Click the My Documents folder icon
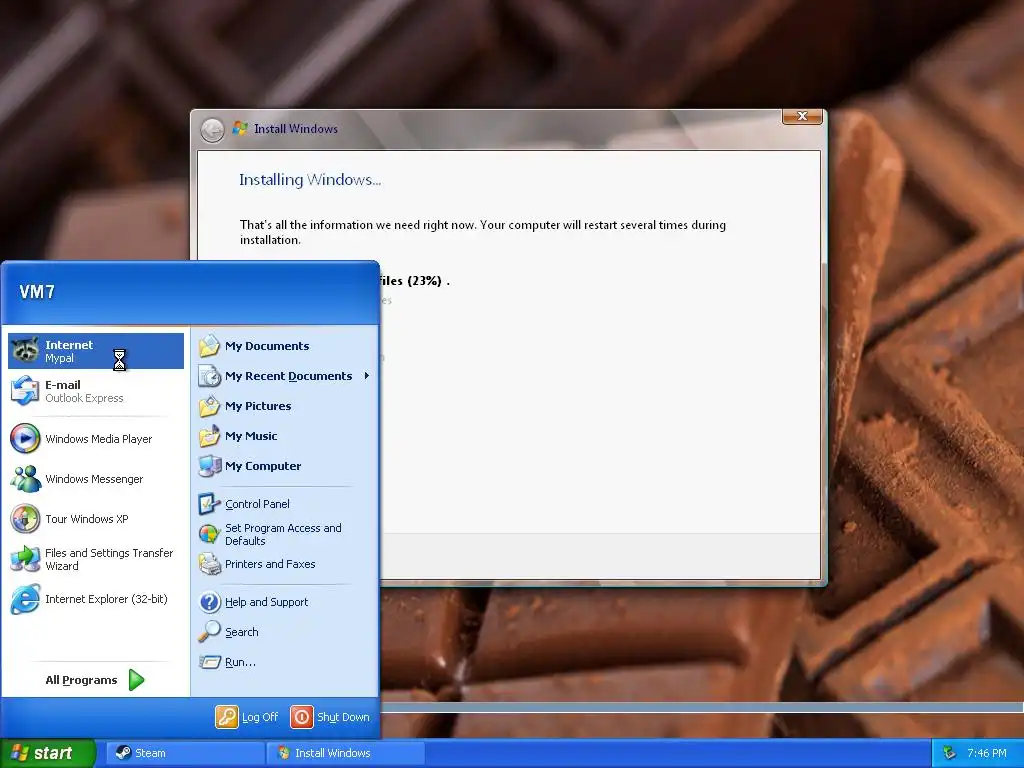The image size is (1024, 768). coord(210,345)
